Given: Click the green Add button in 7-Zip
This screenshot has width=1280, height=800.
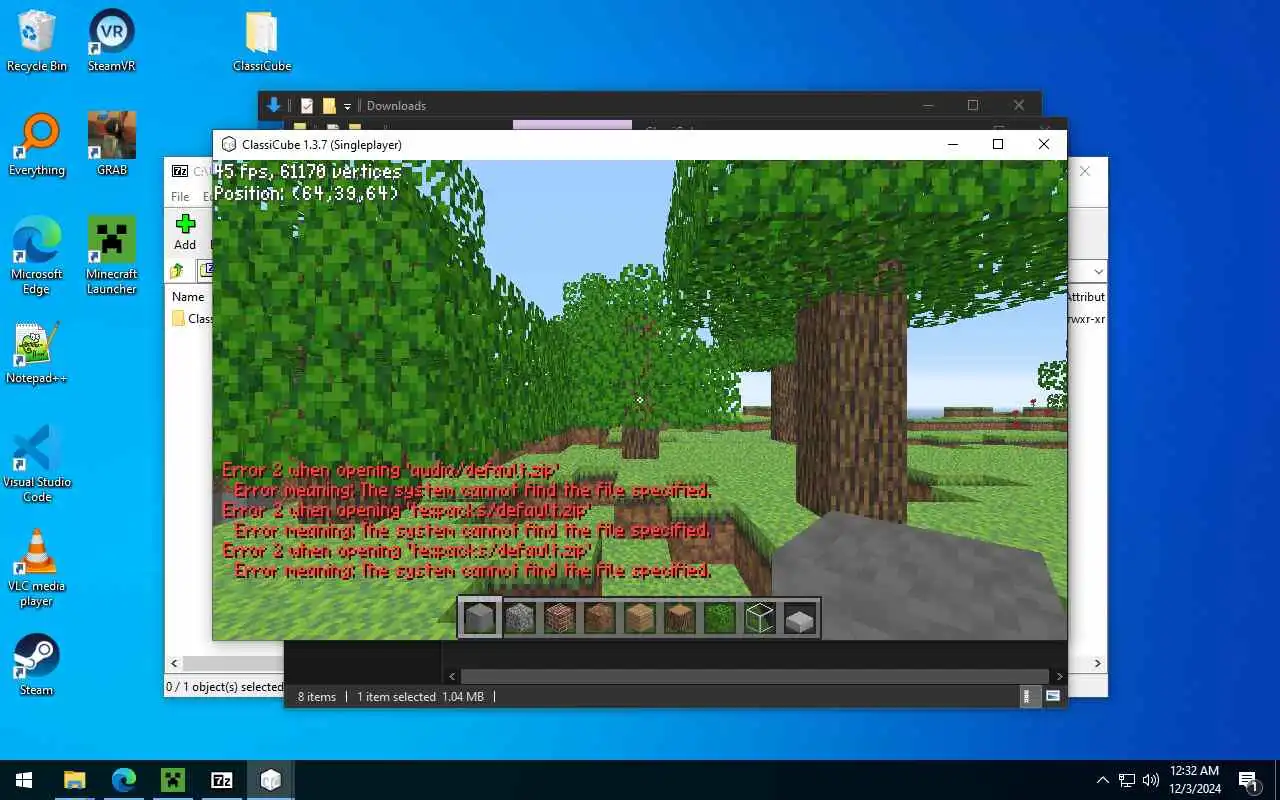Looking at the screenshot, I should [x=185, y=232].
